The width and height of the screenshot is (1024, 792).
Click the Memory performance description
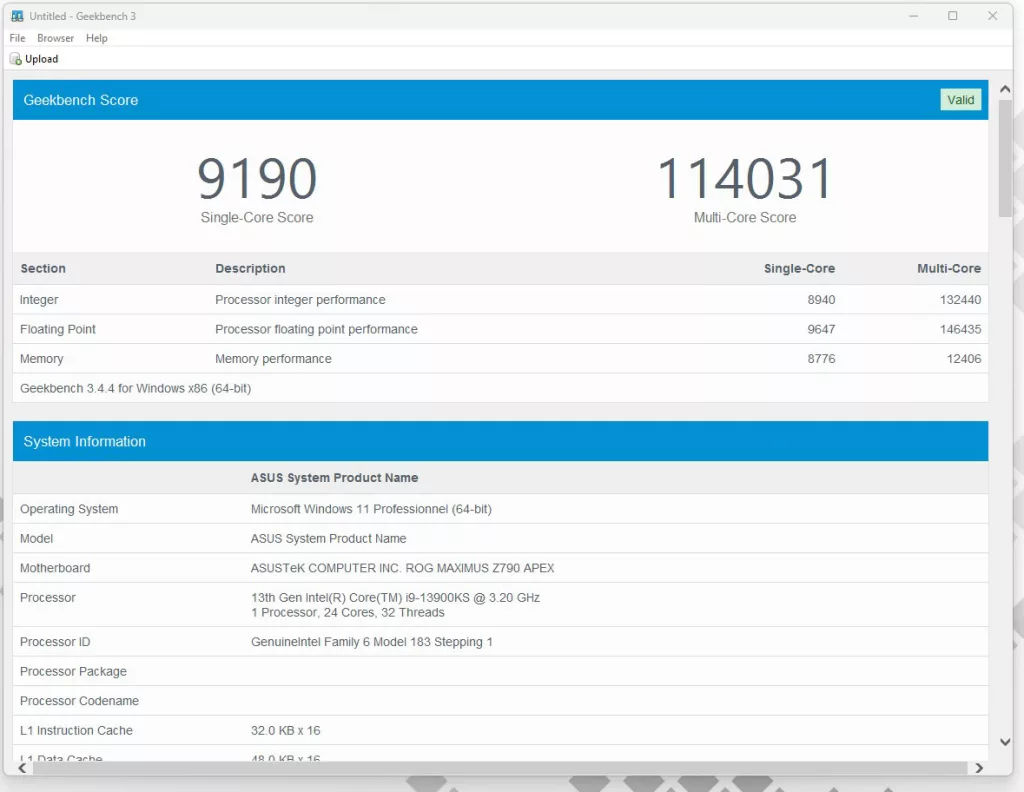[273, 358]
